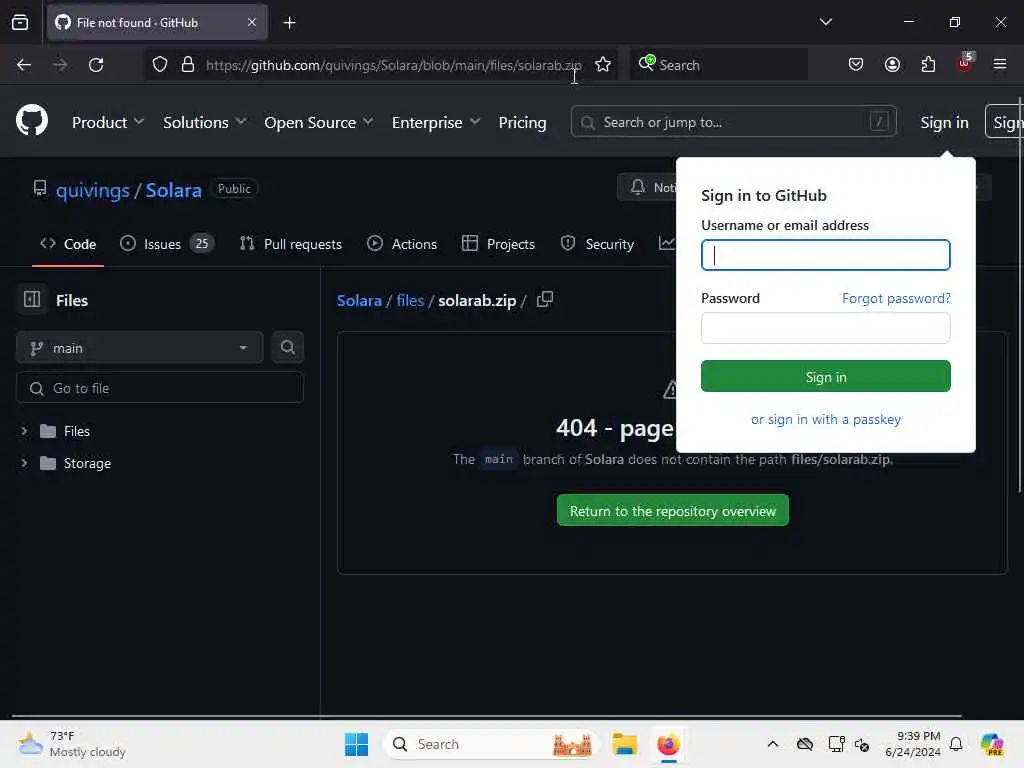This screenshot has height=768, width=1024.
Task: Open the Pricing page link
Action: (x=522, y=122)
